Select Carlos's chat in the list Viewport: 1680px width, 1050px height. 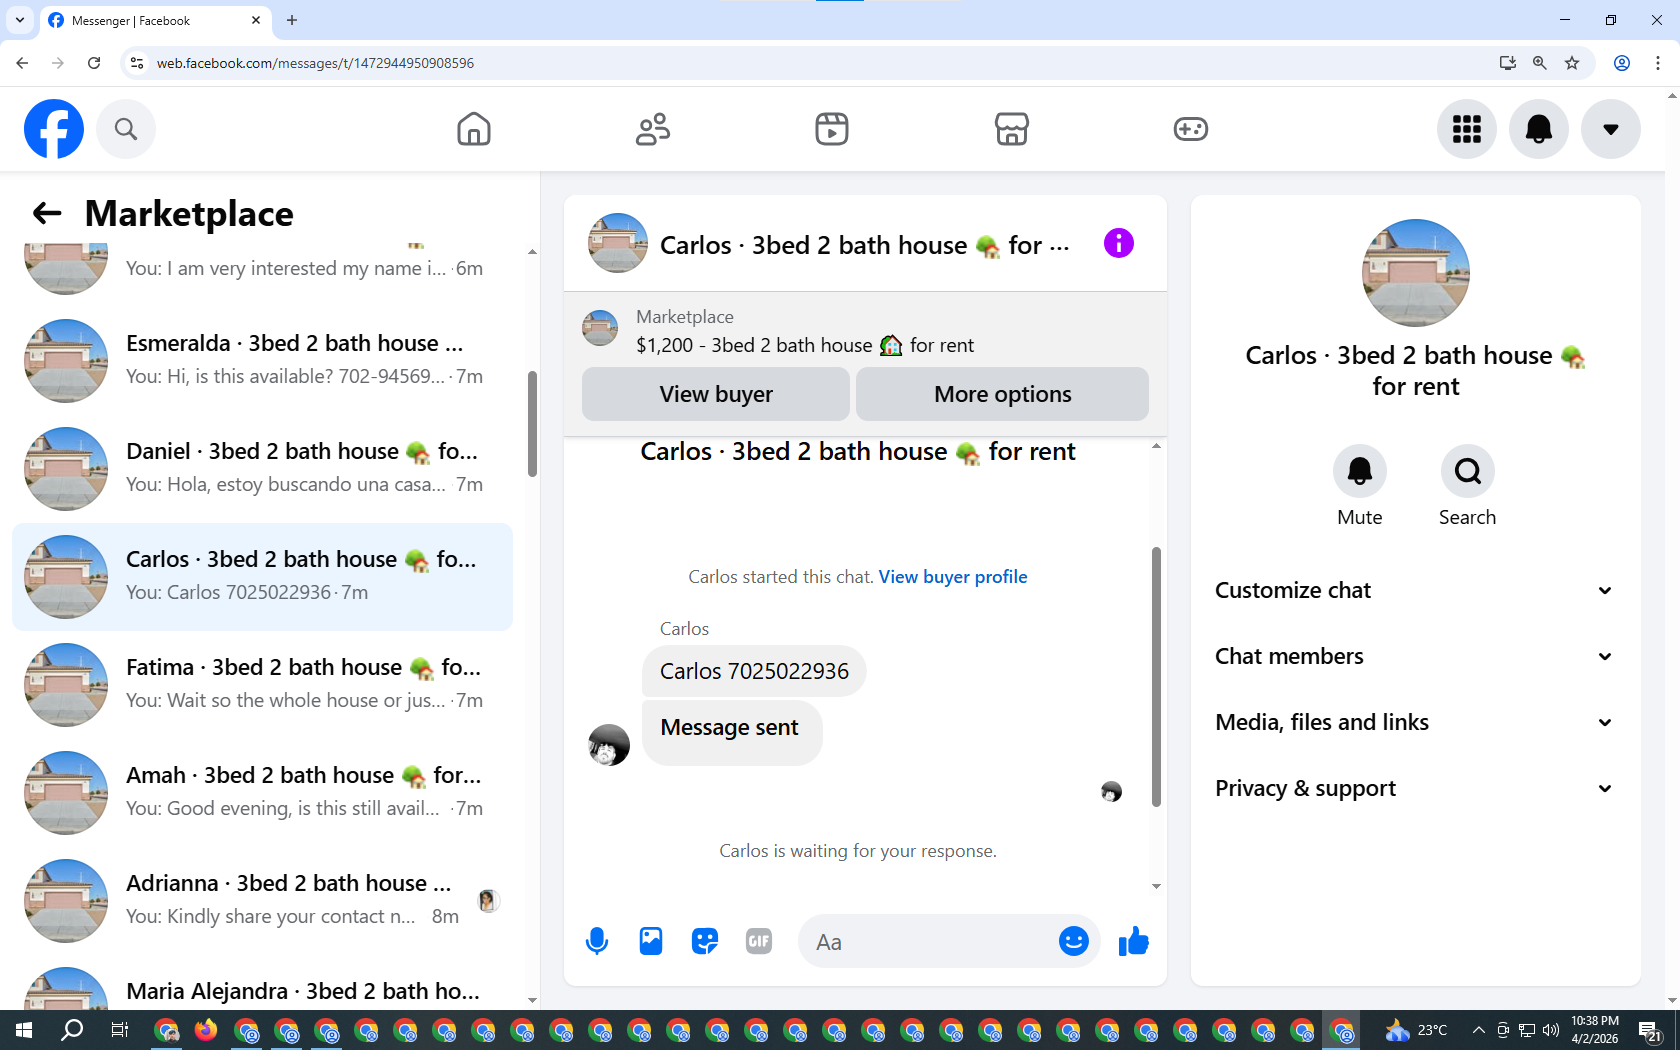[262, 577]
